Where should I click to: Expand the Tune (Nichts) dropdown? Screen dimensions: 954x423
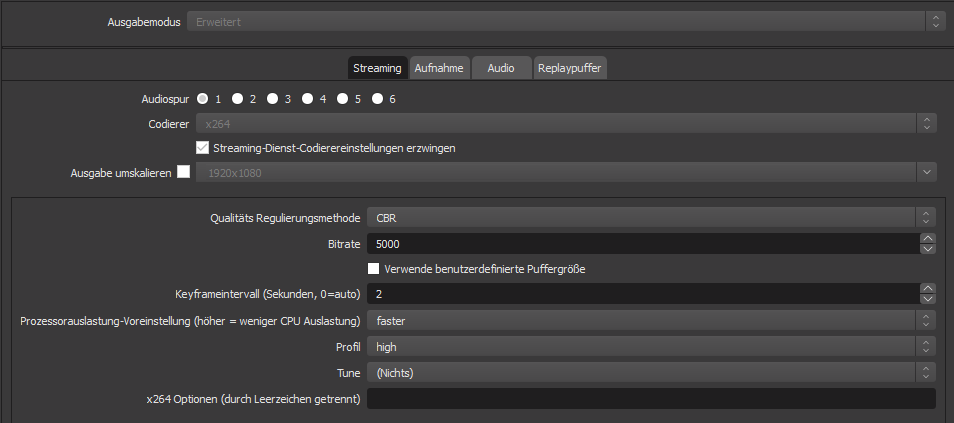pos(651,373)
